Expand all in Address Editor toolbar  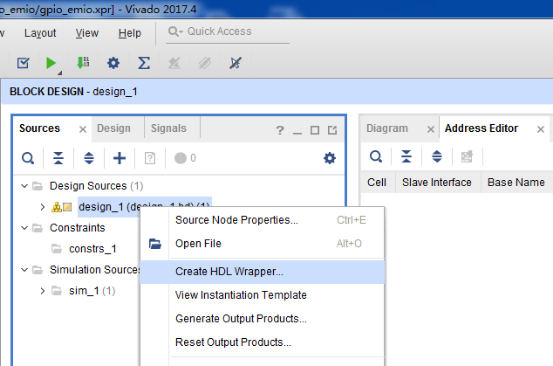pos(437,156)
